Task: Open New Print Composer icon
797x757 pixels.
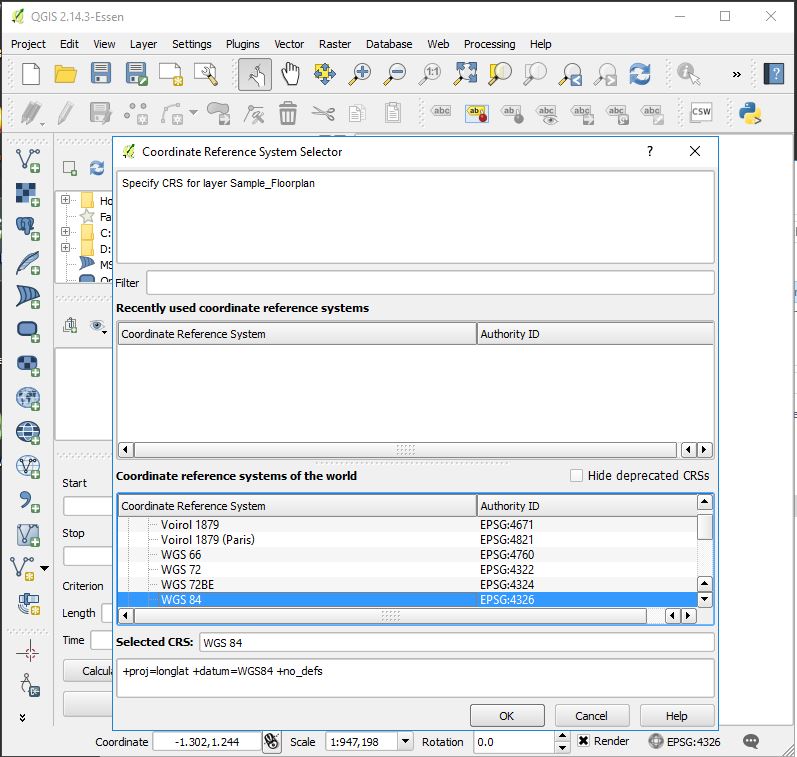Action: point(171,74)
